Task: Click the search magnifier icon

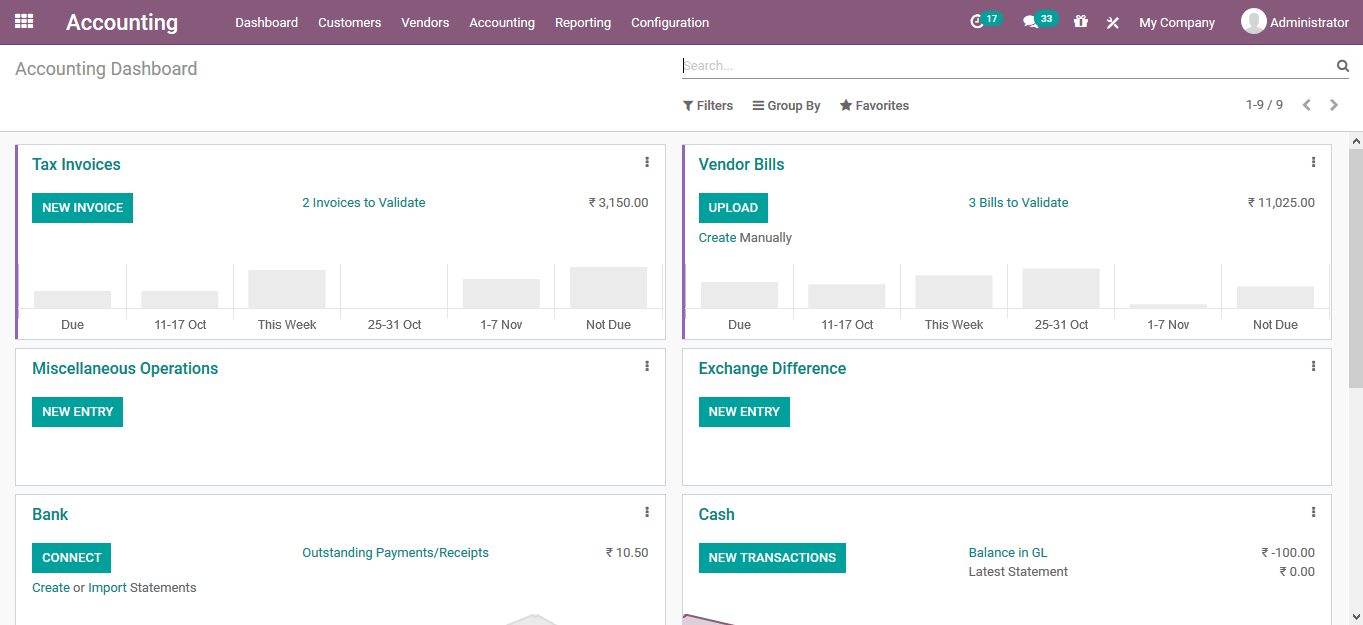Action: click(1342, 65)
